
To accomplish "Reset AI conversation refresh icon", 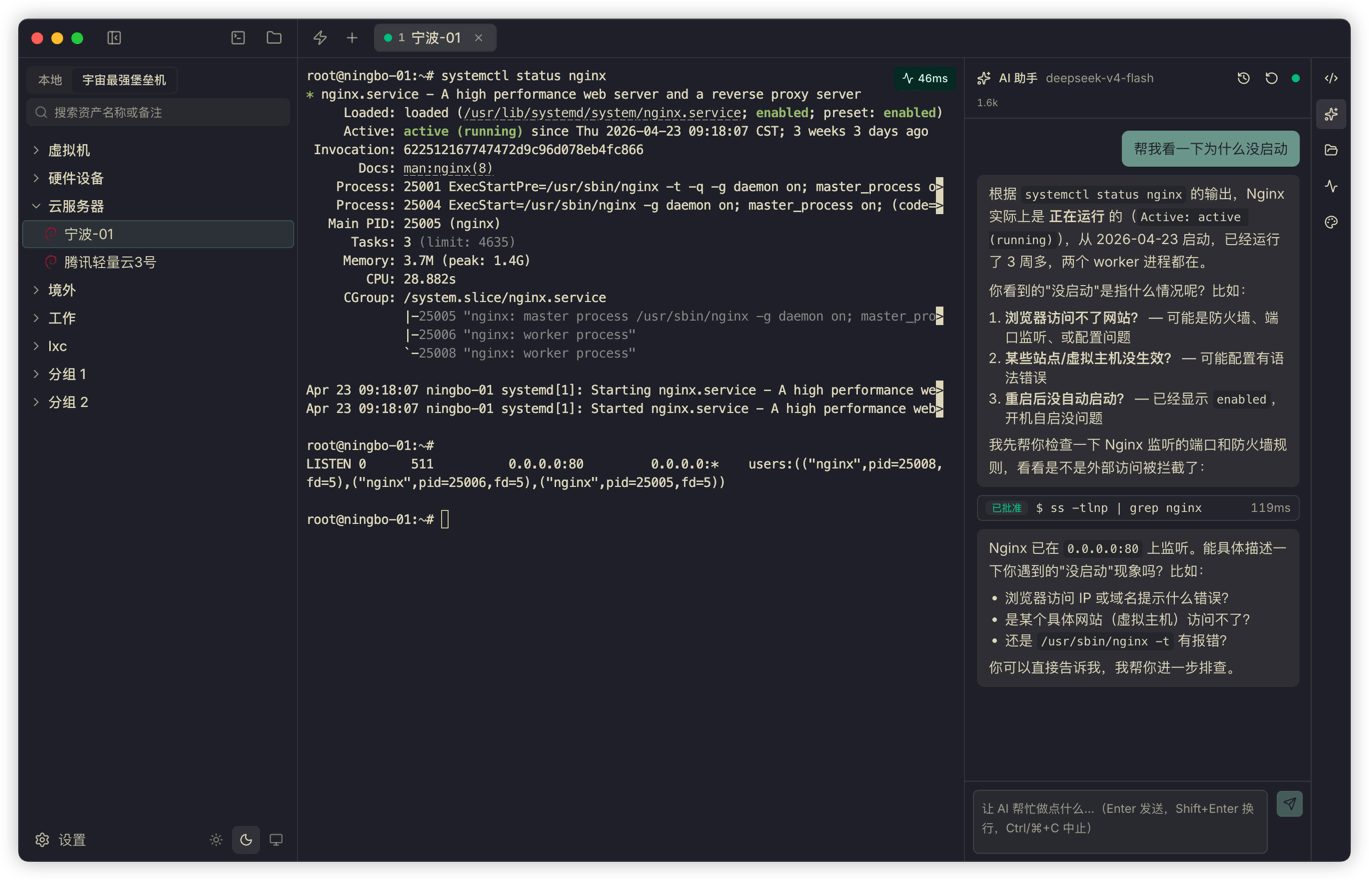I will pos(1271,78).
